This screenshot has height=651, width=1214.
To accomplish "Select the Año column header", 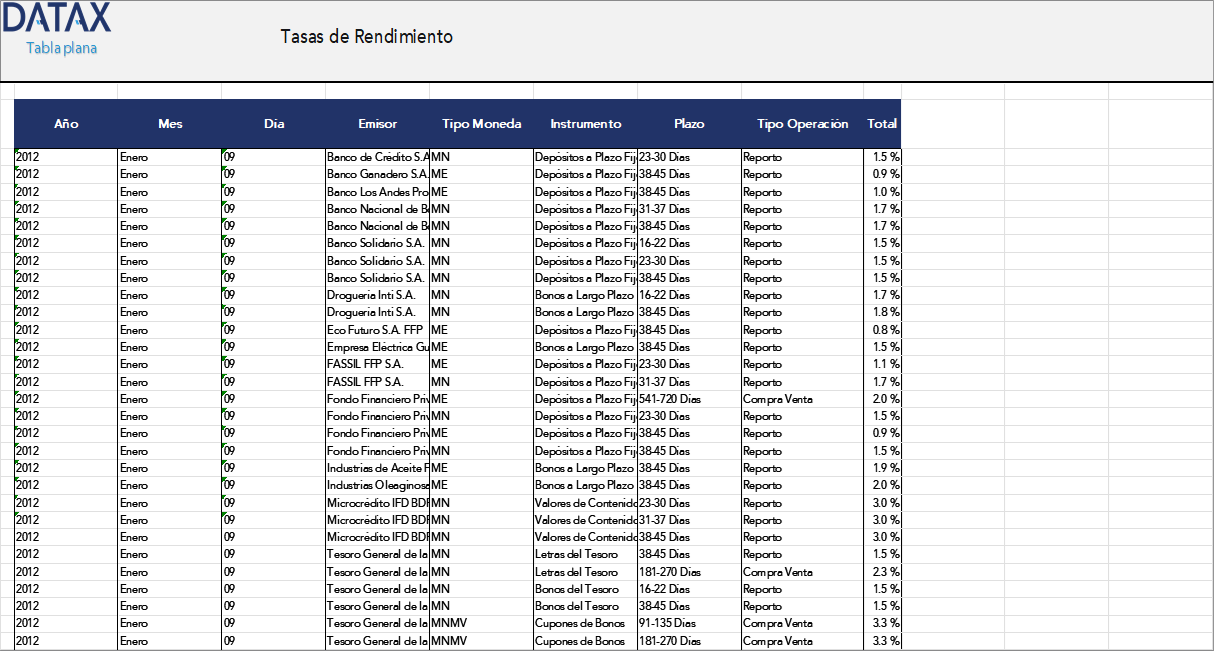I will pyautogui.click(x=65, y=124).
